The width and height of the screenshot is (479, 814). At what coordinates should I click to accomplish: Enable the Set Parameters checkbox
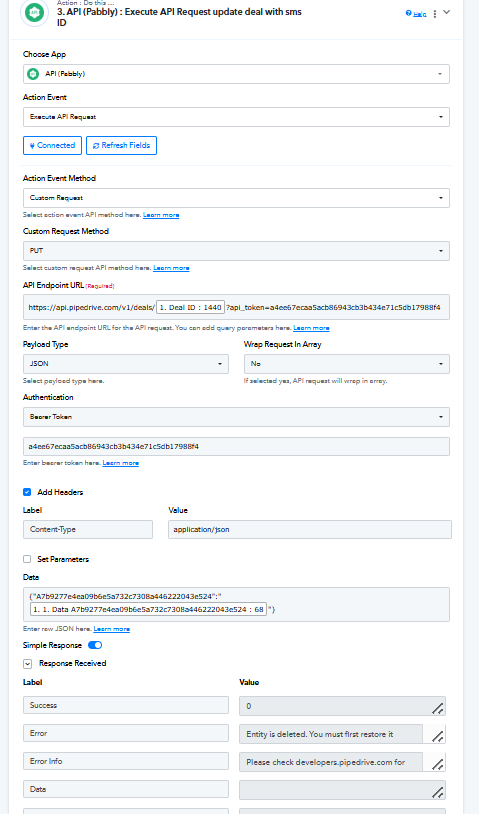27,559
